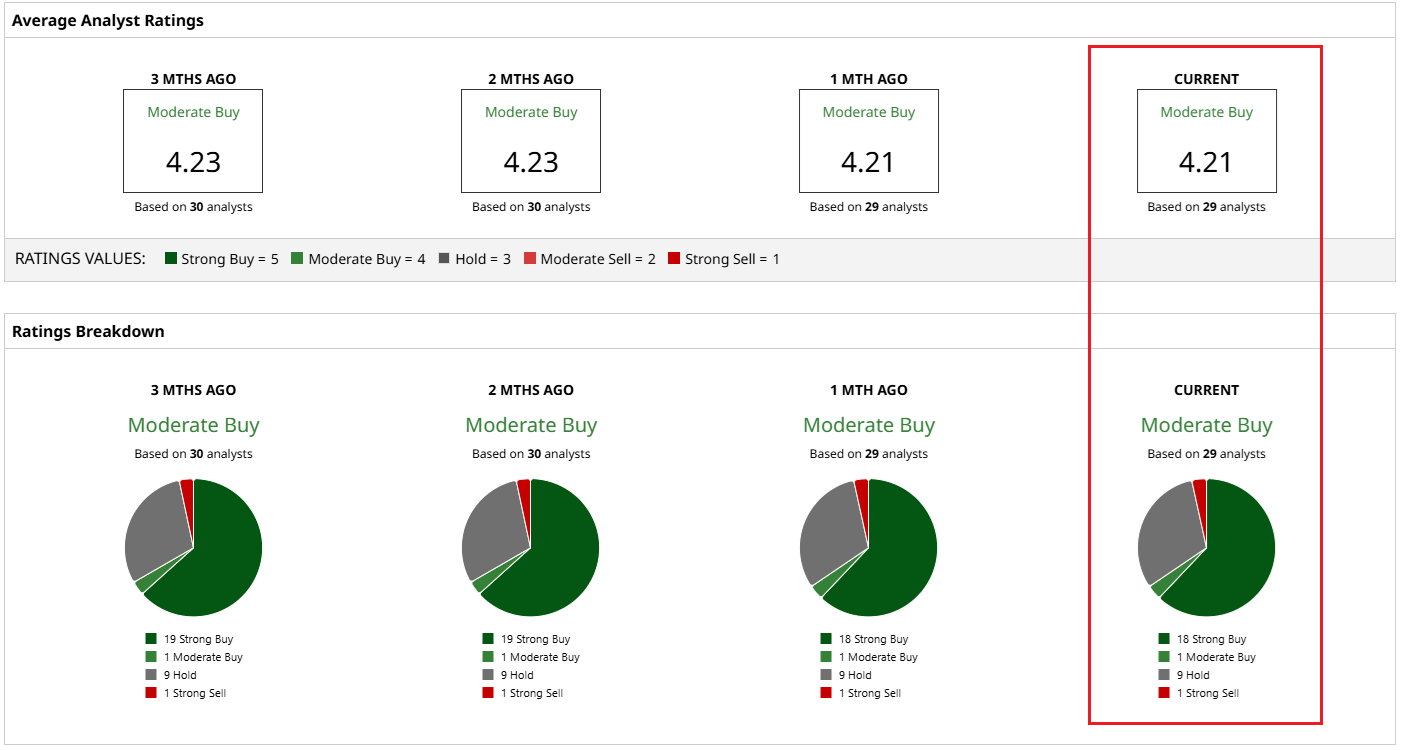Click 'Moderate Sell = 2' legend text
This screenshot has width=1402, height=750.
[598, 259]
